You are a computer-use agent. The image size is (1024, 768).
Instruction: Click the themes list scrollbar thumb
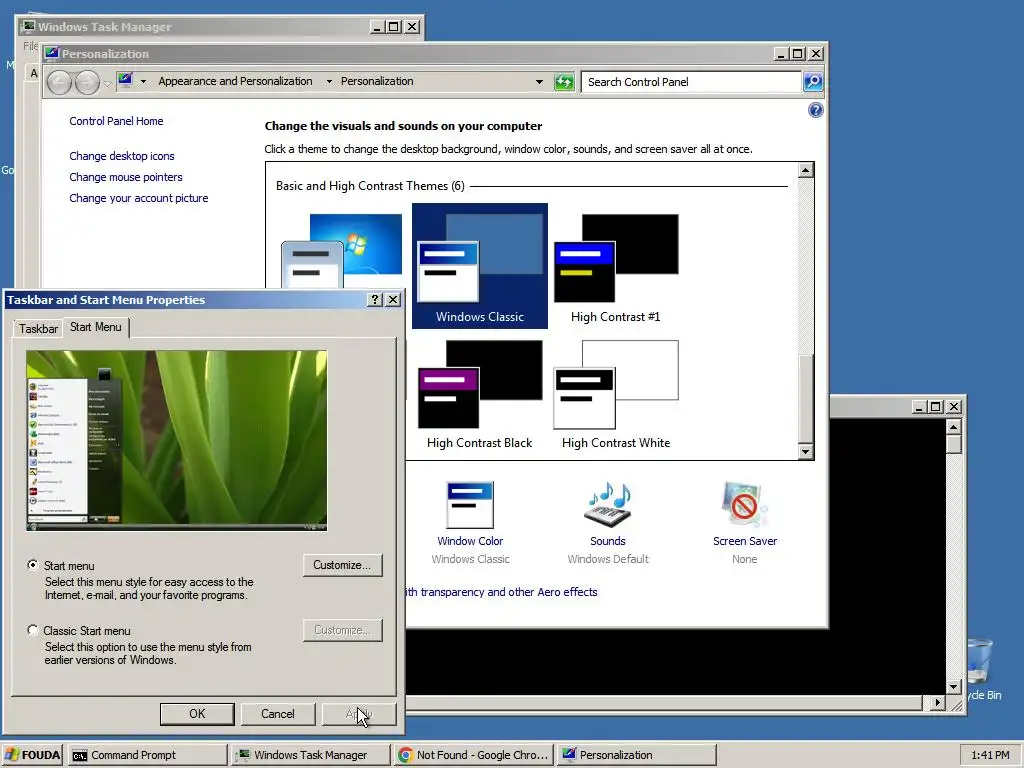[805, 398]
